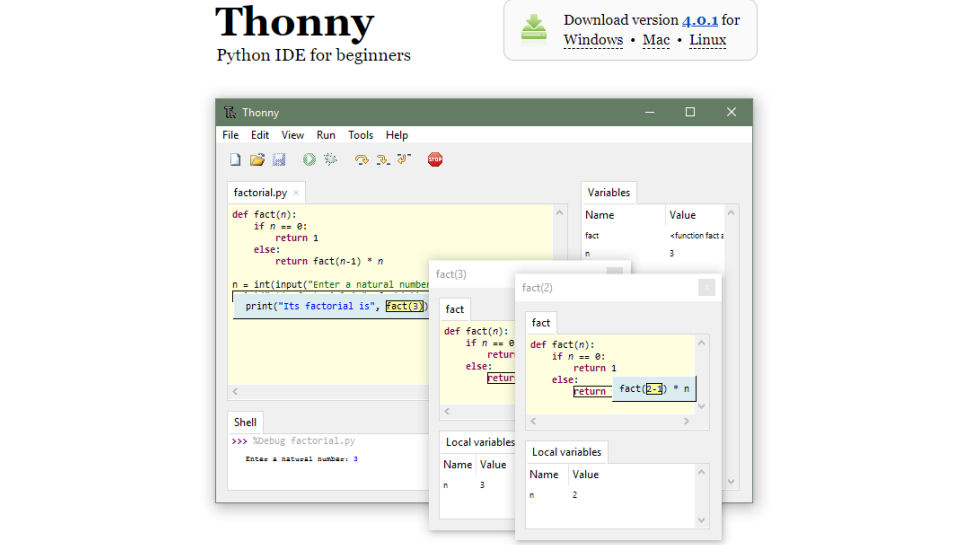Open the View menu

tap(293, 135)
